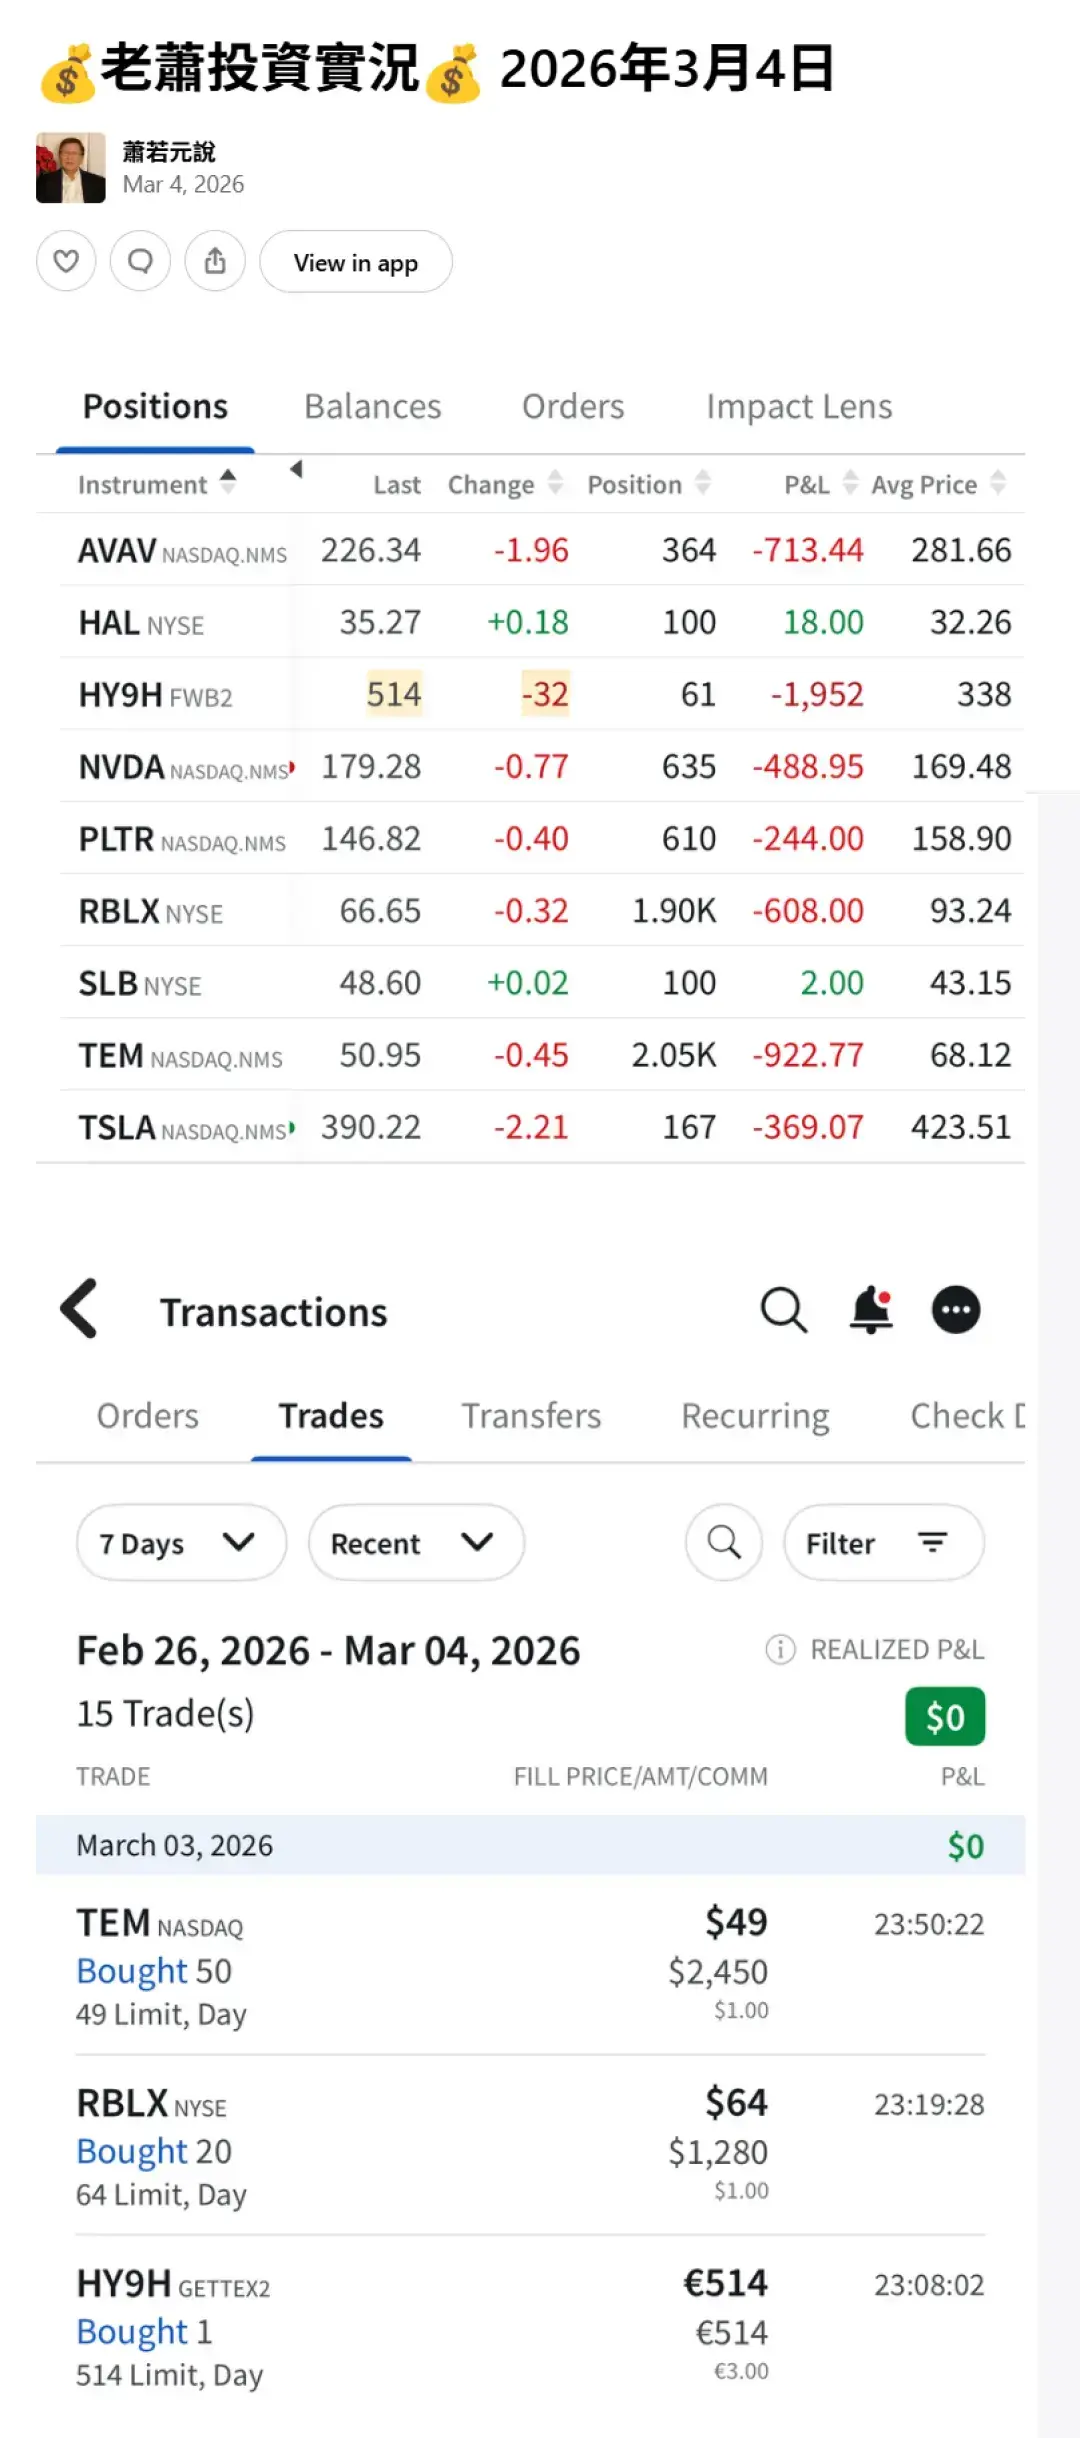Open the Filter button
The image size is (1080, 2438).
(x=883, y=1543)
